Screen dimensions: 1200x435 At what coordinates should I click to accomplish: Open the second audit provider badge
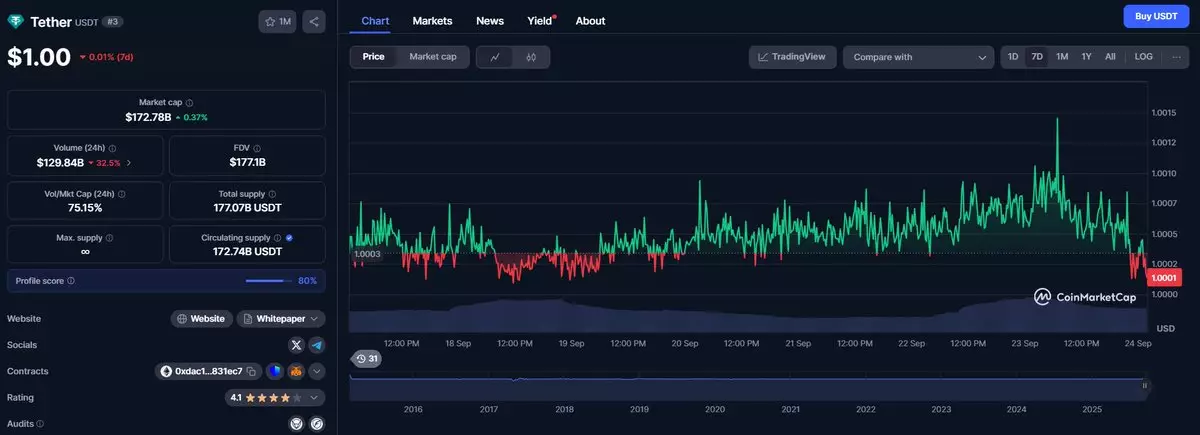(316, 424)
